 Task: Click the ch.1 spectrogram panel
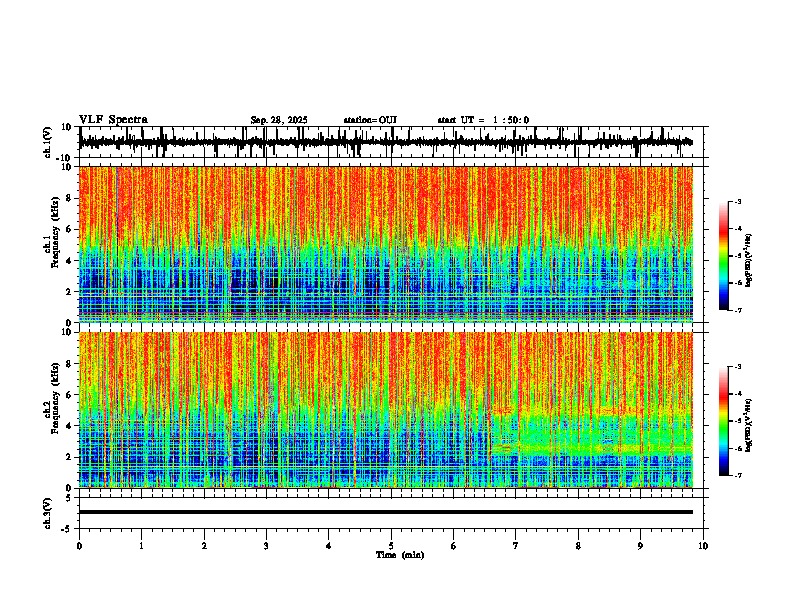click(386, 244)
